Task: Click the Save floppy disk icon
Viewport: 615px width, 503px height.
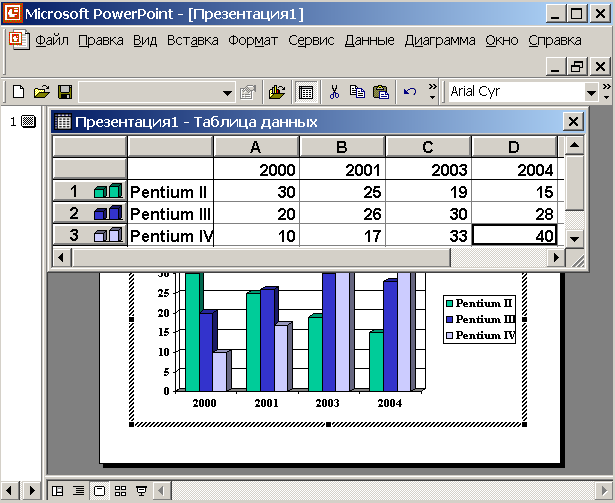Action: 65,92
